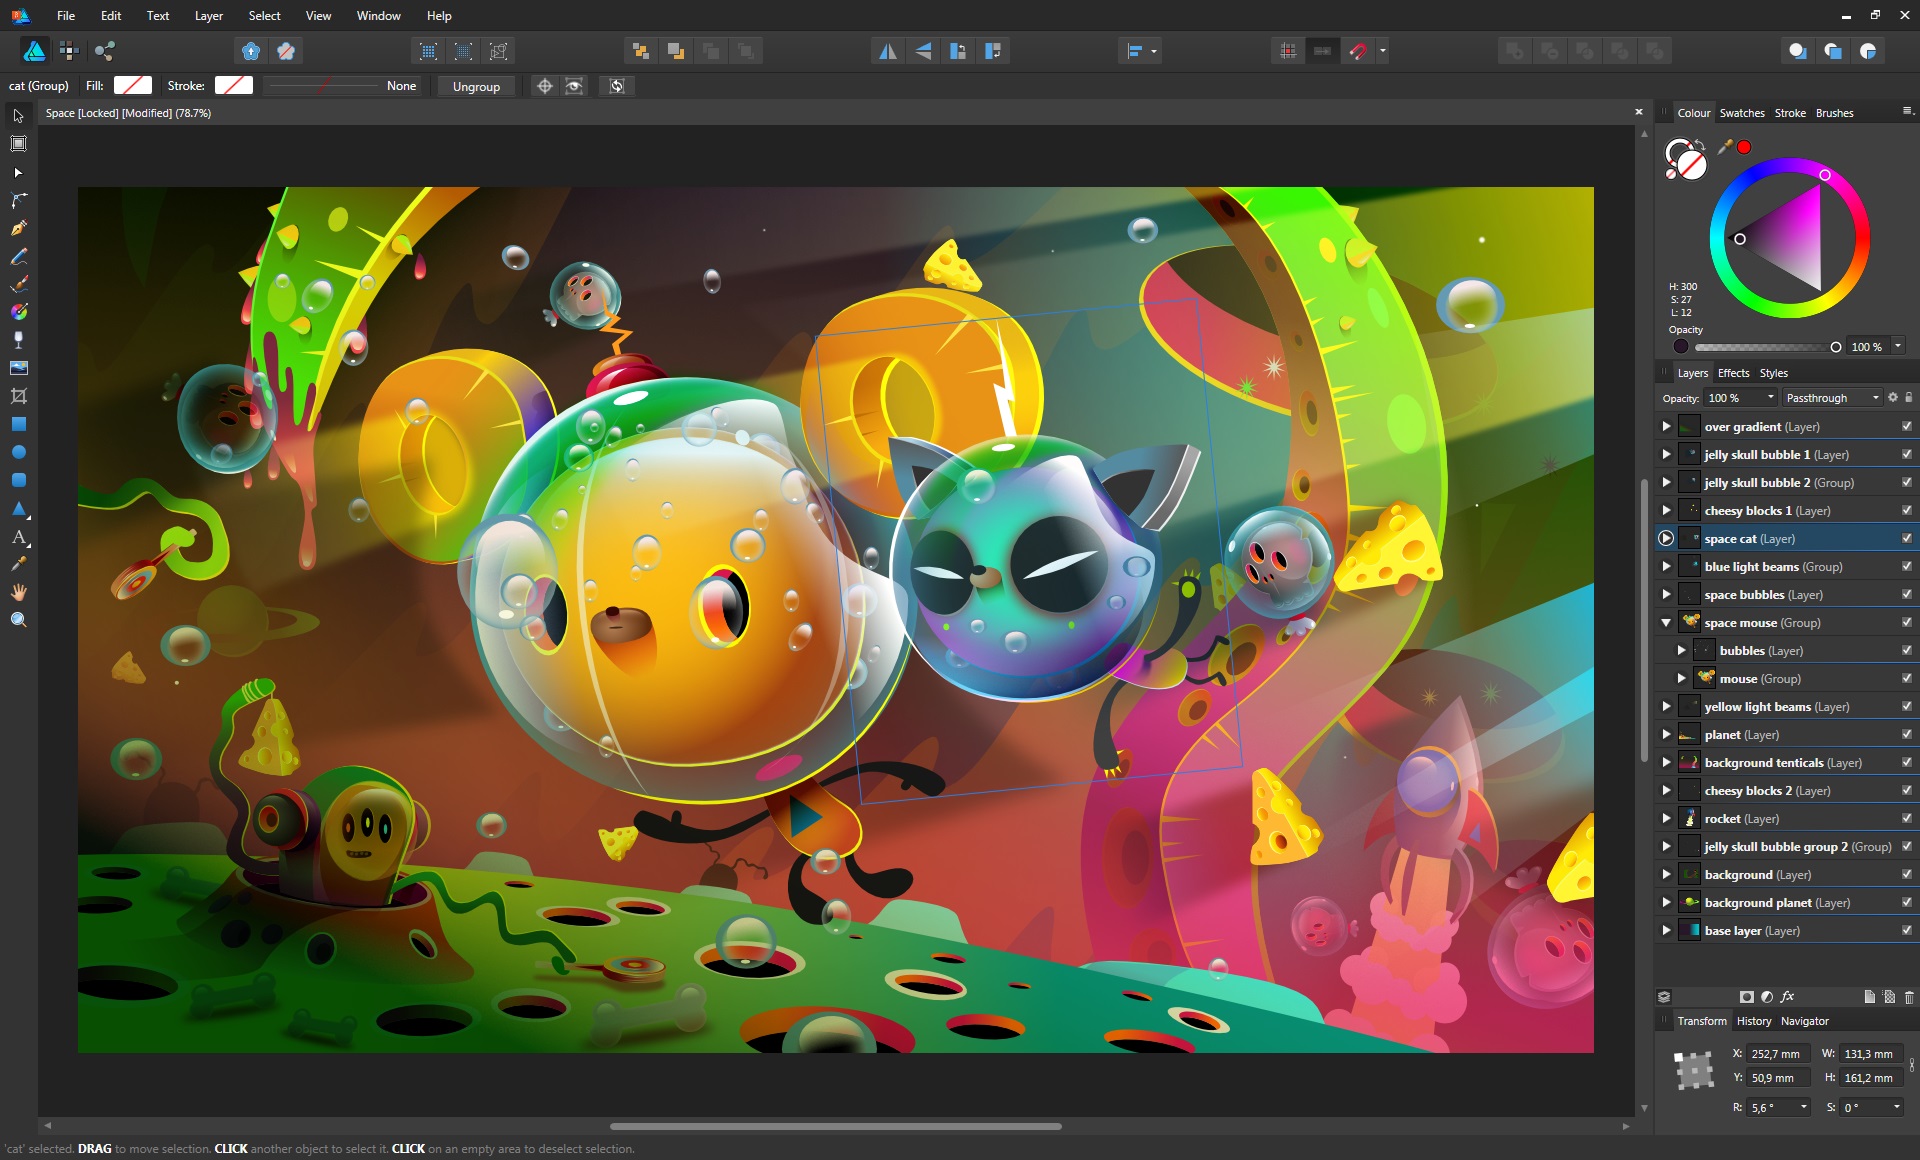Click the Flip Horizontal toolbar icon
This screenshot has height=1160, width=1920.
(x=887, y=51)
